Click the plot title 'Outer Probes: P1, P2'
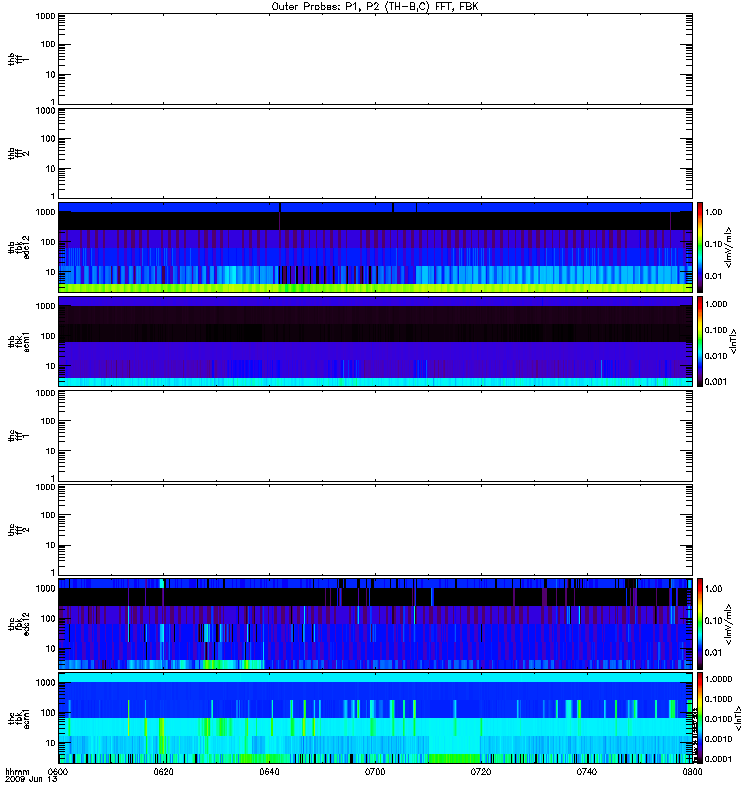The height and width of the screenshot is (800, 750). pos(375,6)
